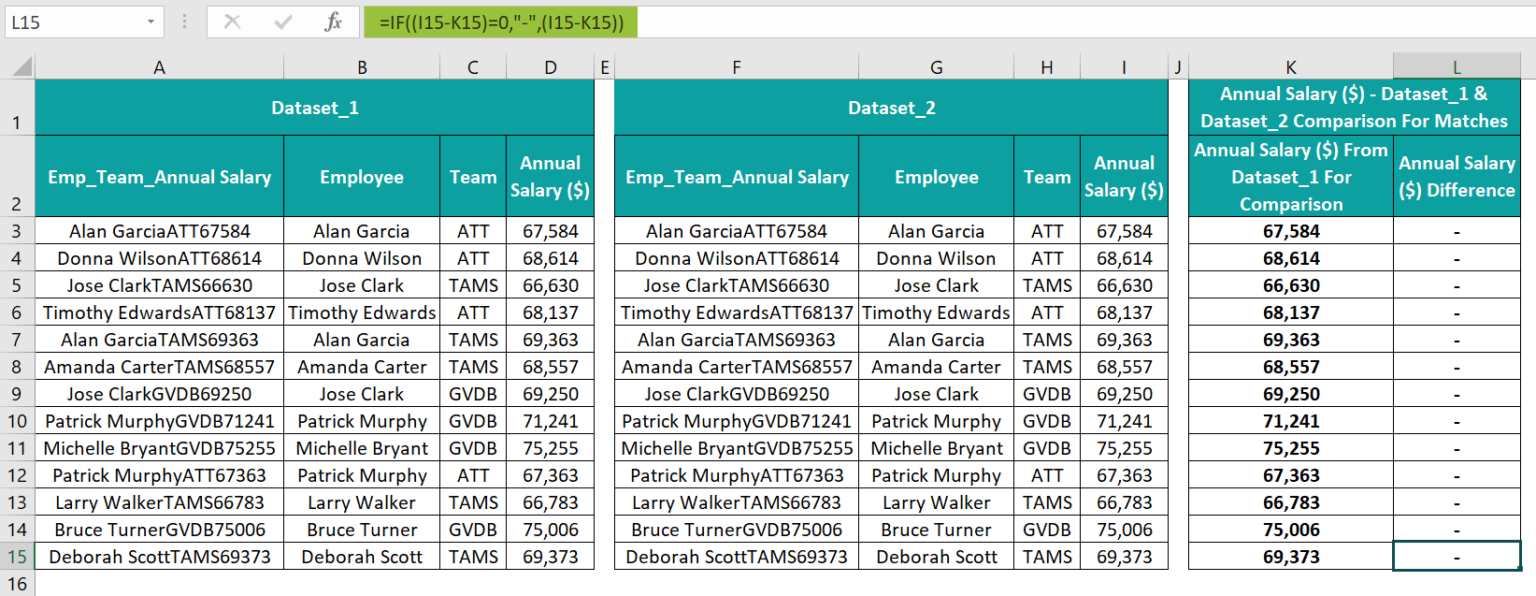This screenshot has width=1536, height=596.
Task: Select 'Michelle Bryant' in column B
Action: (x=361, y=448)
